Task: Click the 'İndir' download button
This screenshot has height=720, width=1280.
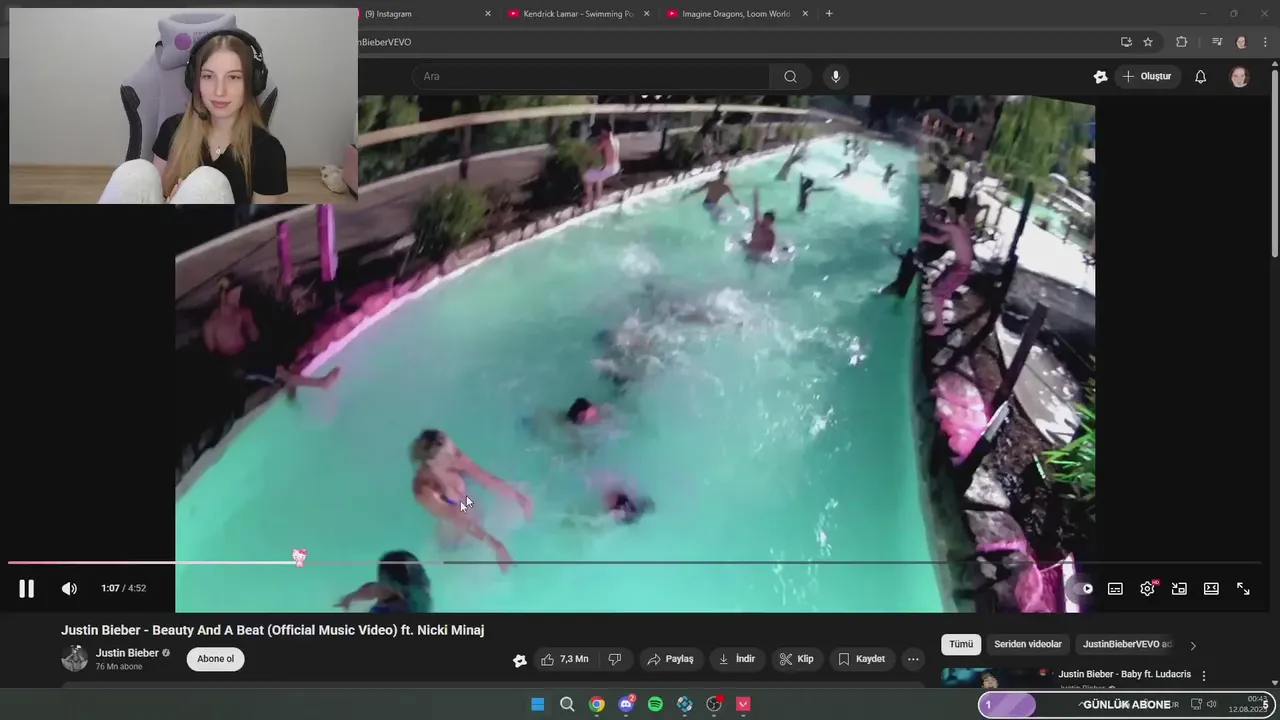Action: 737,659
